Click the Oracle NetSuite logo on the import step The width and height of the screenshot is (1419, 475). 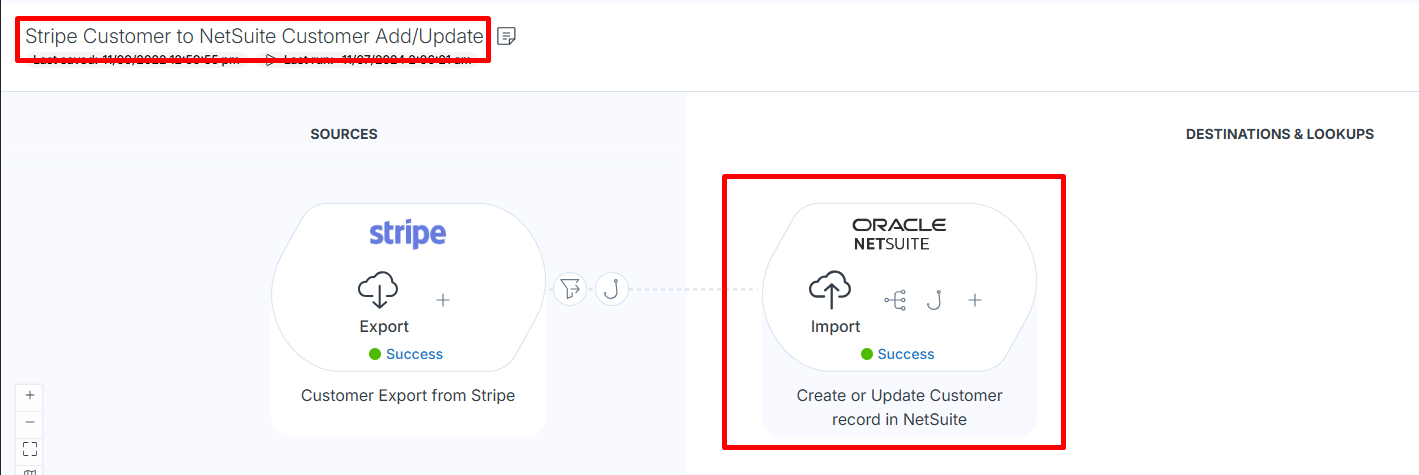point(899,234)
